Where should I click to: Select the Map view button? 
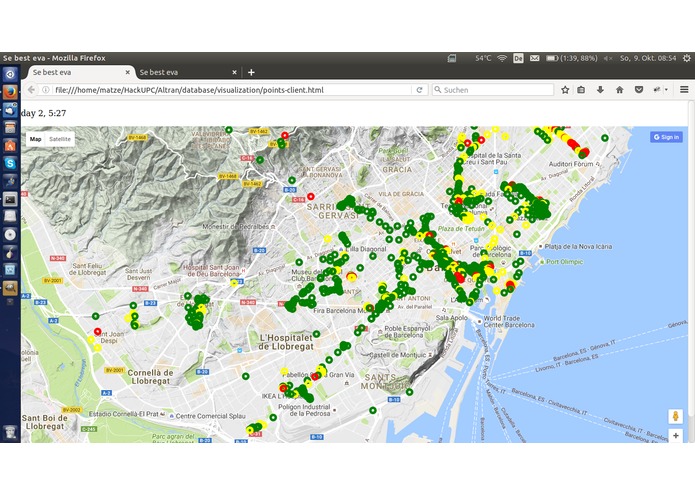click(35, 139)
